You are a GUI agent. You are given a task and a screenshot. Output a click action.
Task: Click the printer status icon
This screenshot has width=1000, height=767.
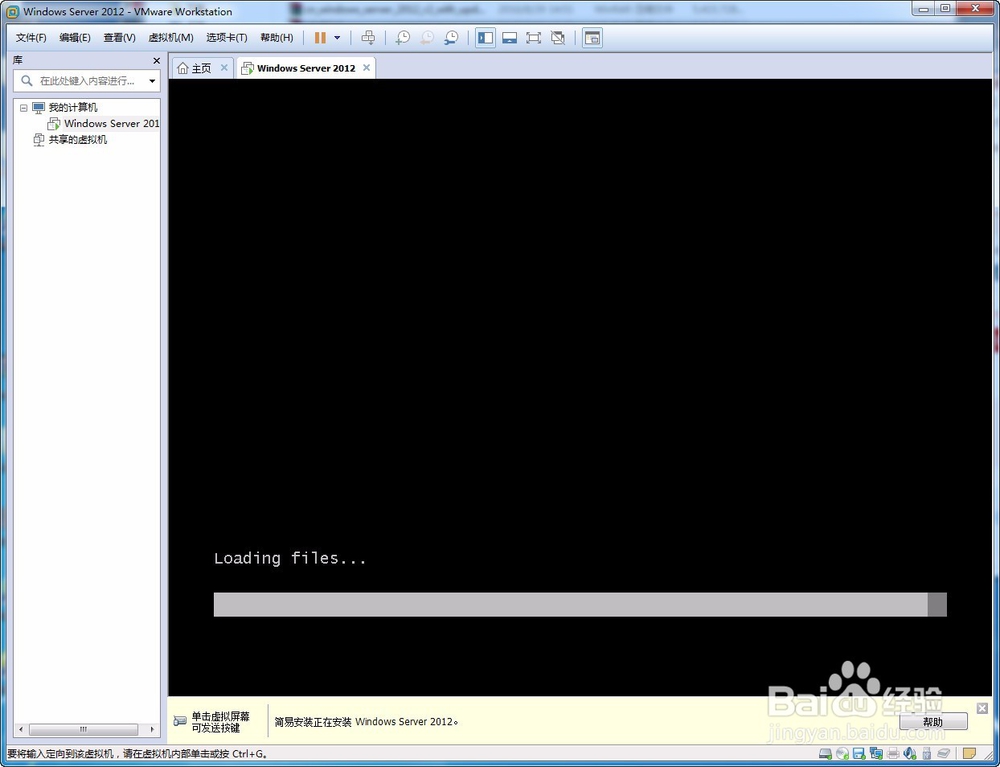coord(893,754)
